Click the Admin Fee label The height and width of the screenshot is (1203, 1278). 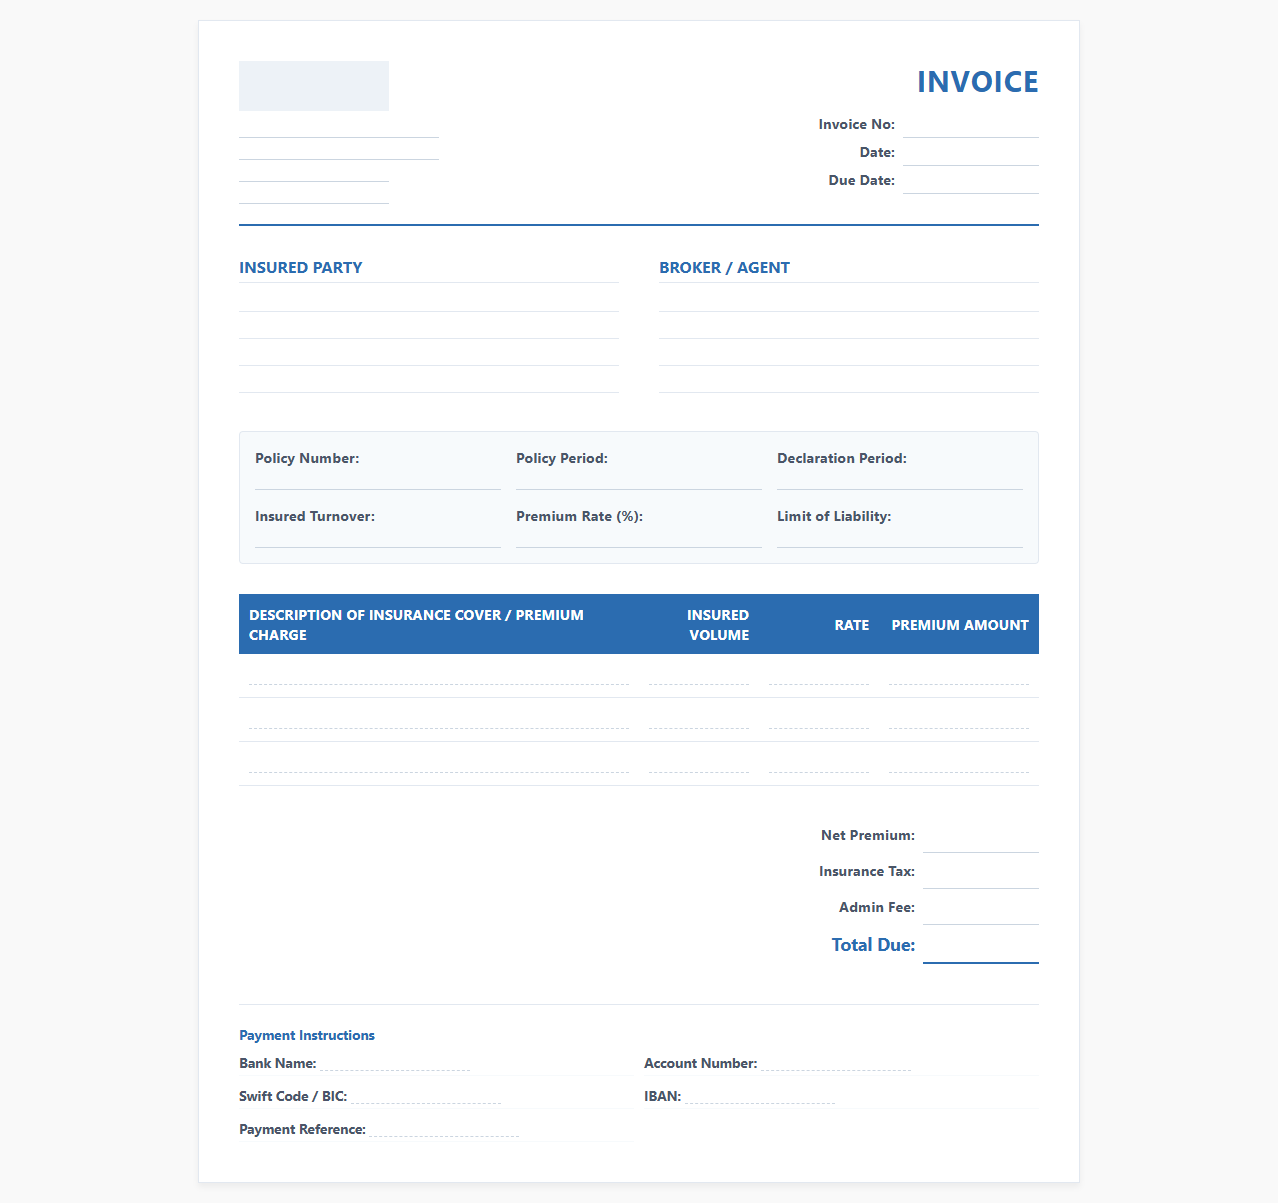click(877, 908)
